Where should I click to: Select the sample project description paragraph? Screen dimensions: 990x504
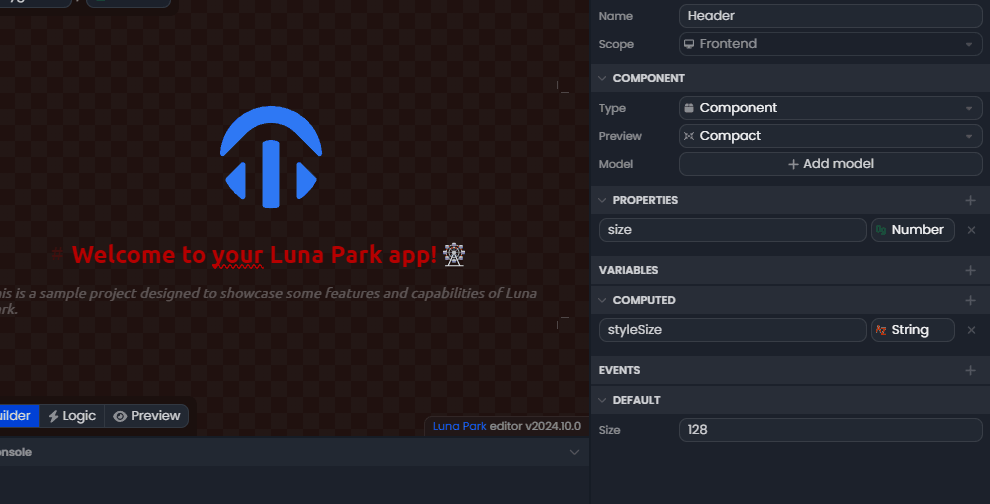[x=268, y=301]
